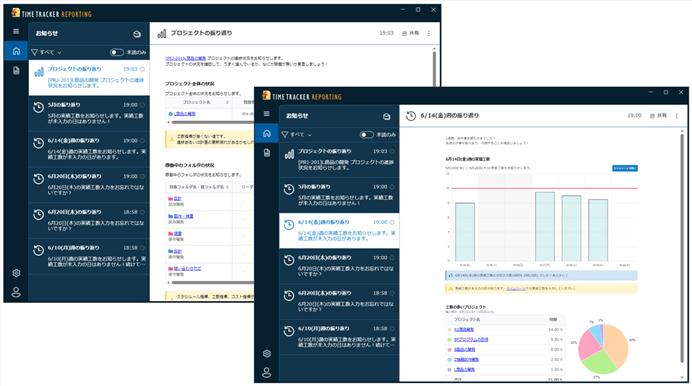Open 6/10(月)週の振り返り notification in front window
Screen dimensions: 692x386
click(339, 337)
